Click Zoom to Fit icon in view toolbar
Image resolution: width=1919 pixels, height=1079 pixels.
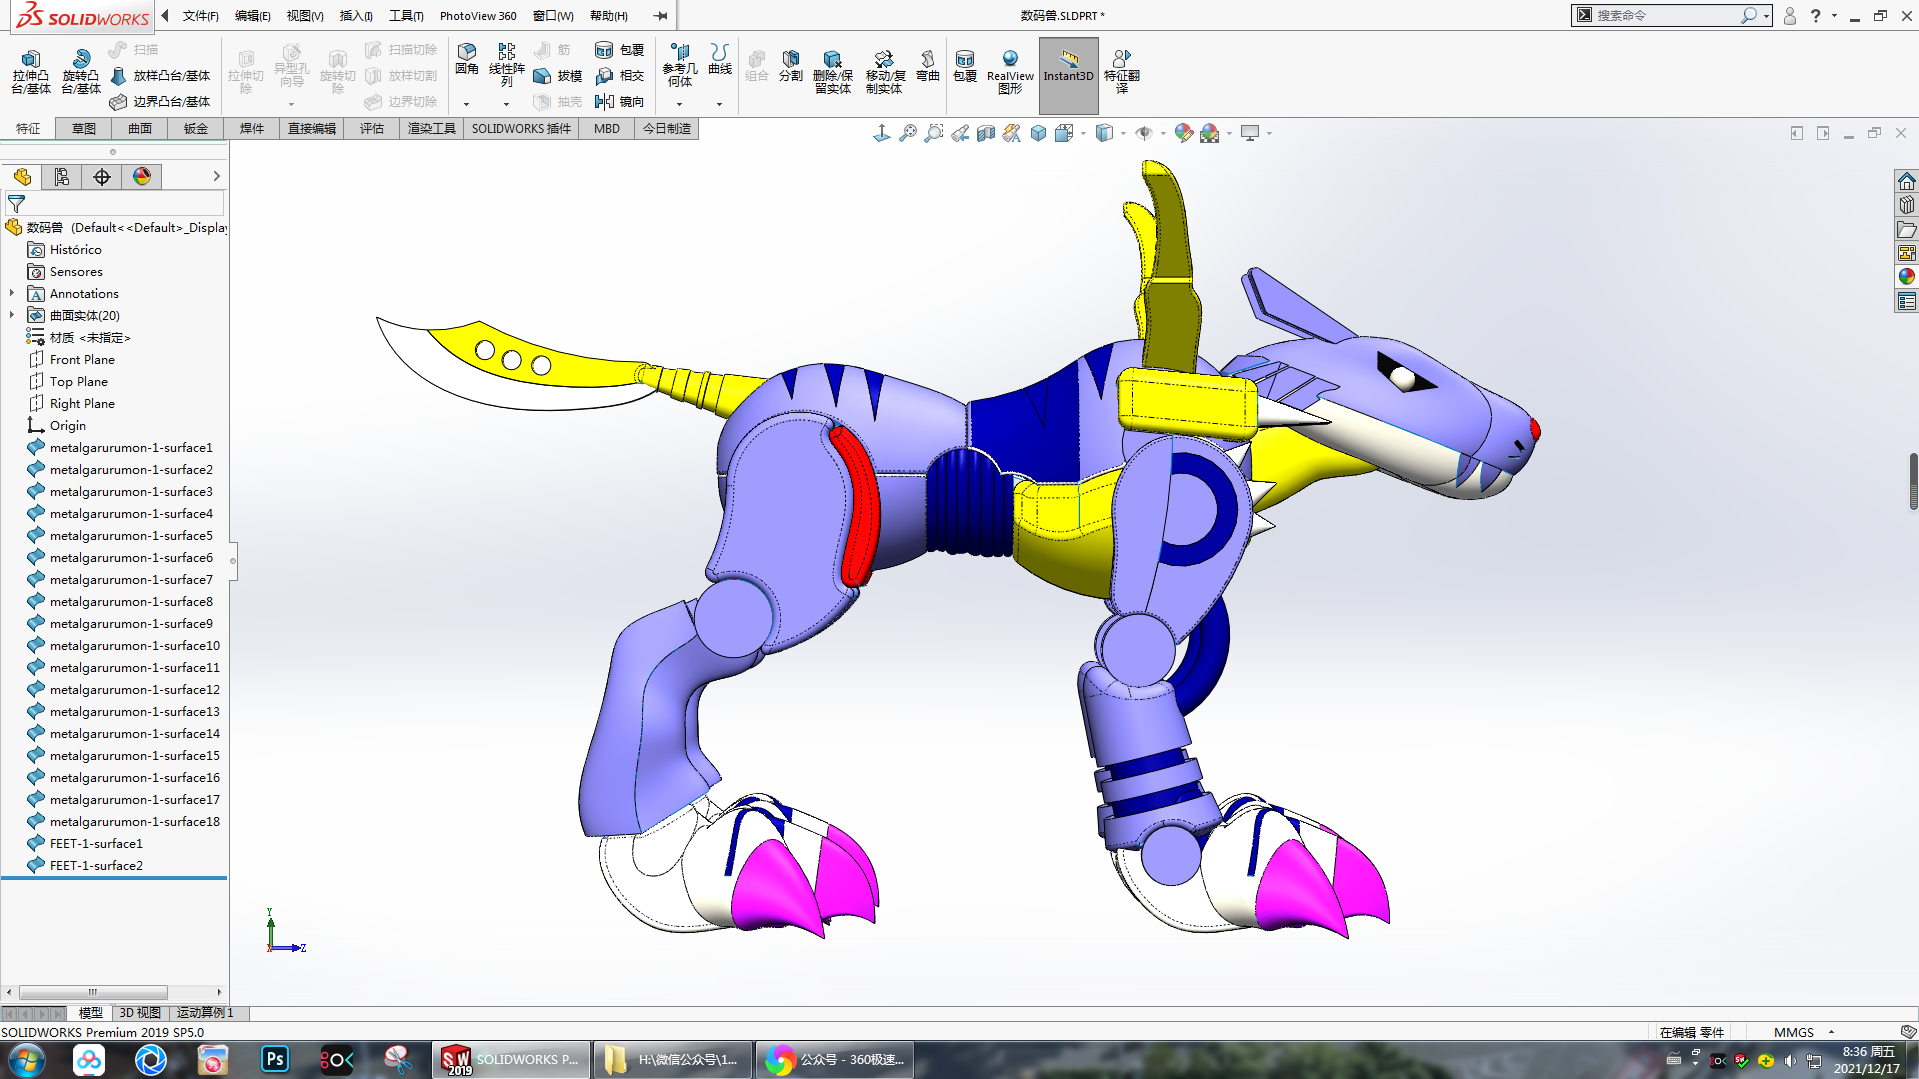point(908,133)
